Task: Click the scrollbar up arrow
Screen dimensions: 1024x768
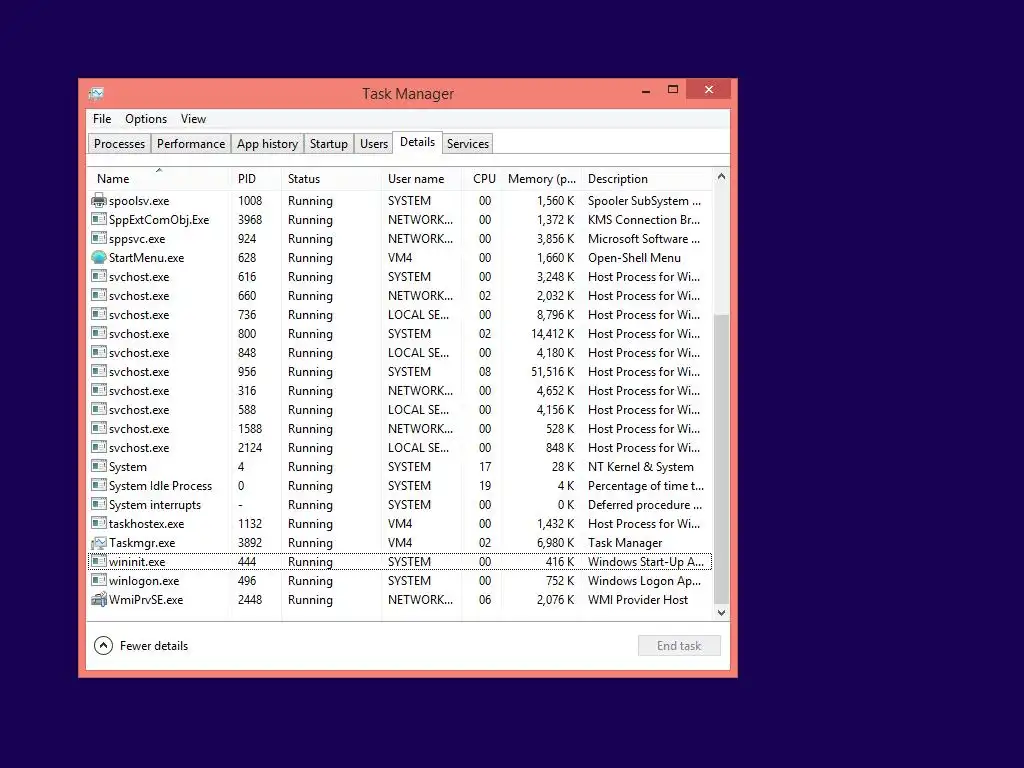Action: (x=721, y=177)
